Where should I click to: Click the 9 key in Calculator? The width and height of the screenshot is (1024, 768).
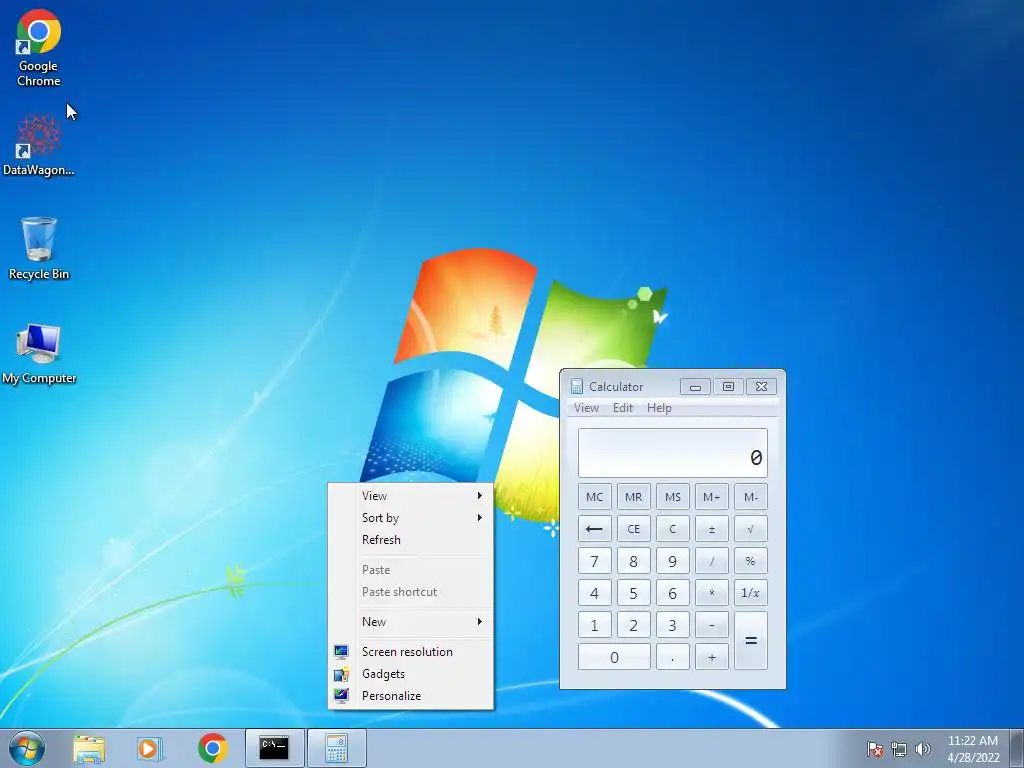(x=673, y=561)
